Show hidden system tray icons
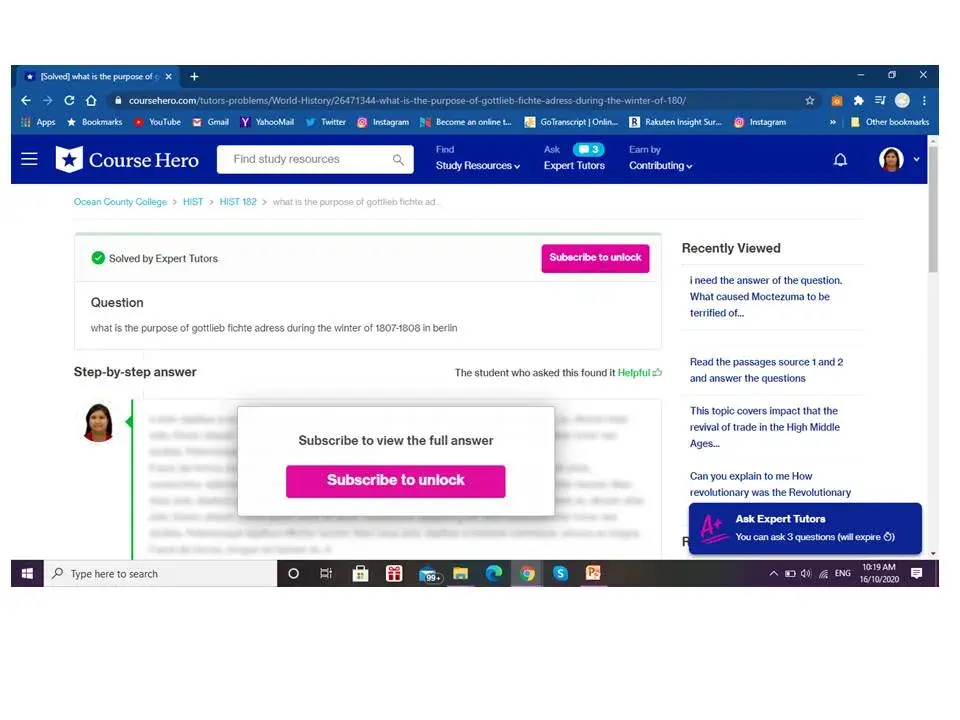This screenshot has height=720, width=960. point(773,574)
